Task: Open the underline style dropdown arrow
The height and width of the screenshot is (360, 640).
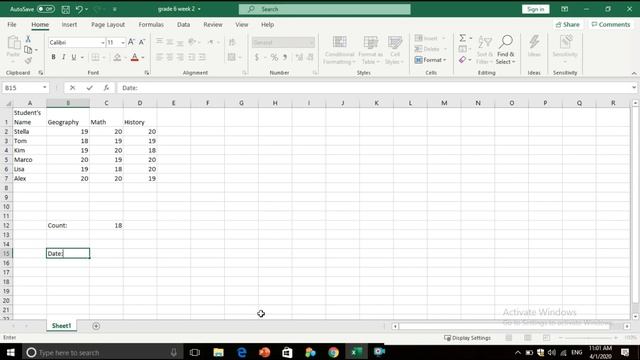Action: point(82,58)
